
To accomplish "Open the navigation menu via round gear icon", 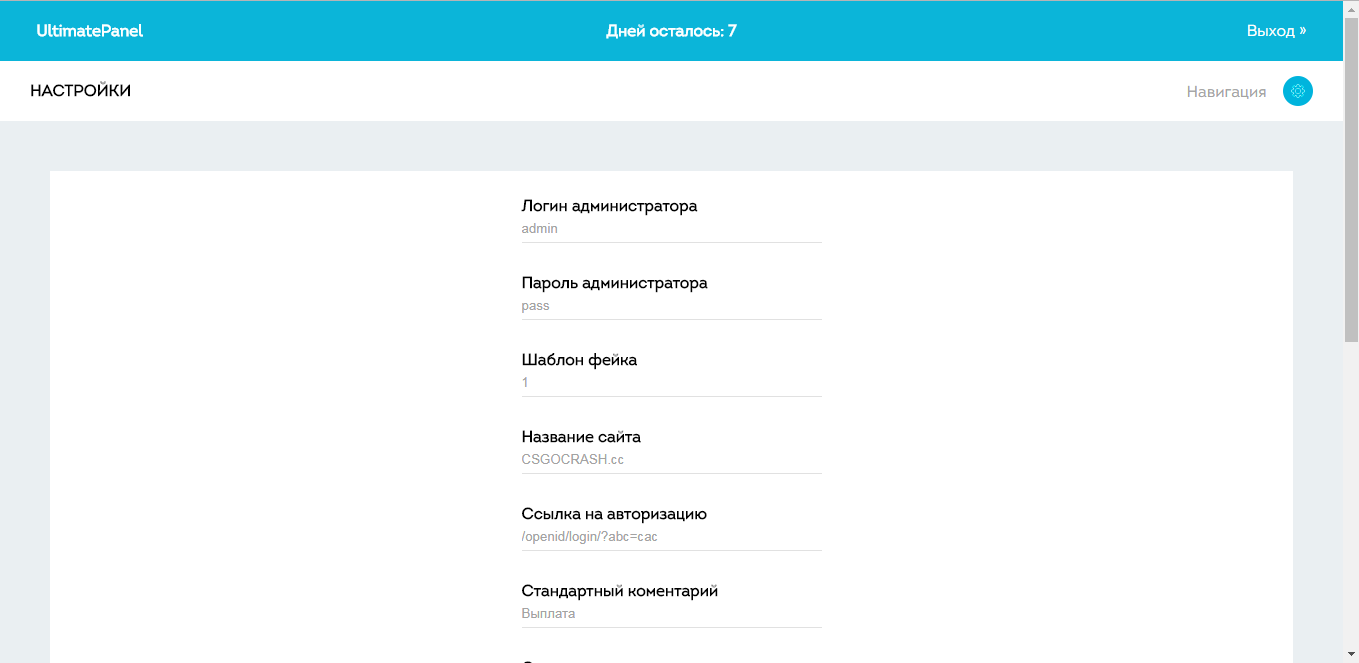I will 1297,91.
